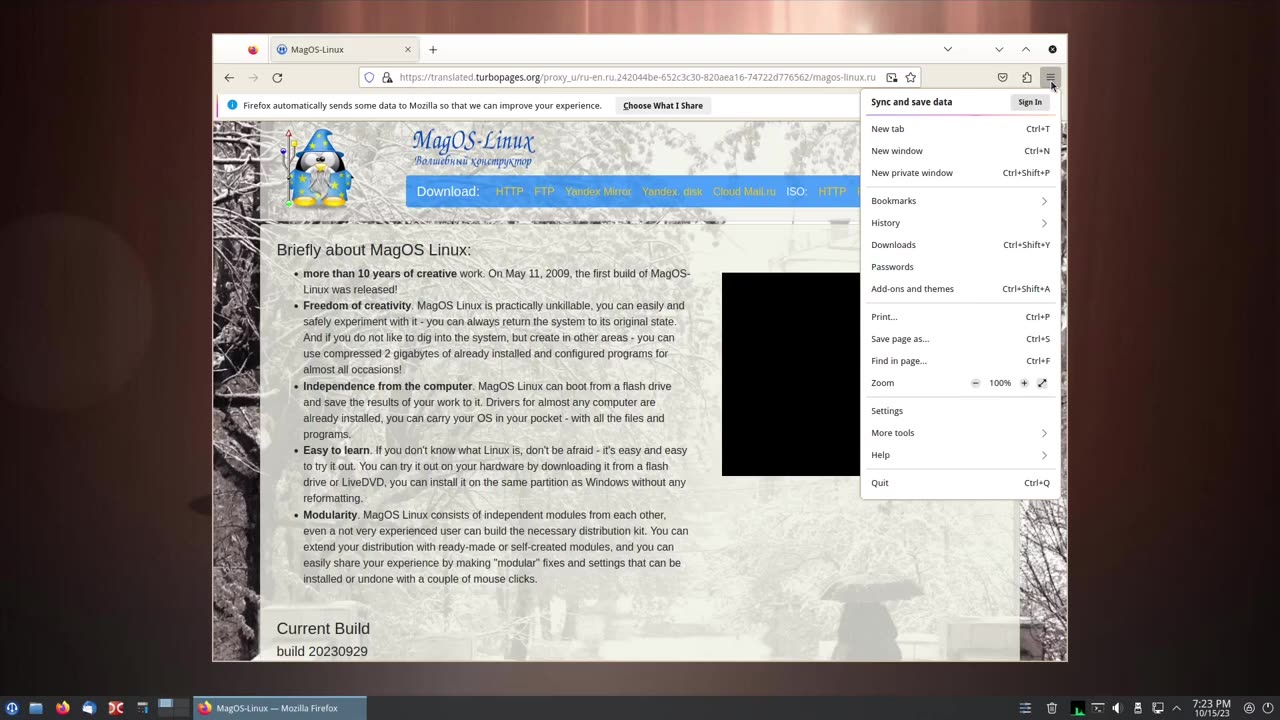
Task: Open system monitor graph tray icon
Action: (1078, 708)
